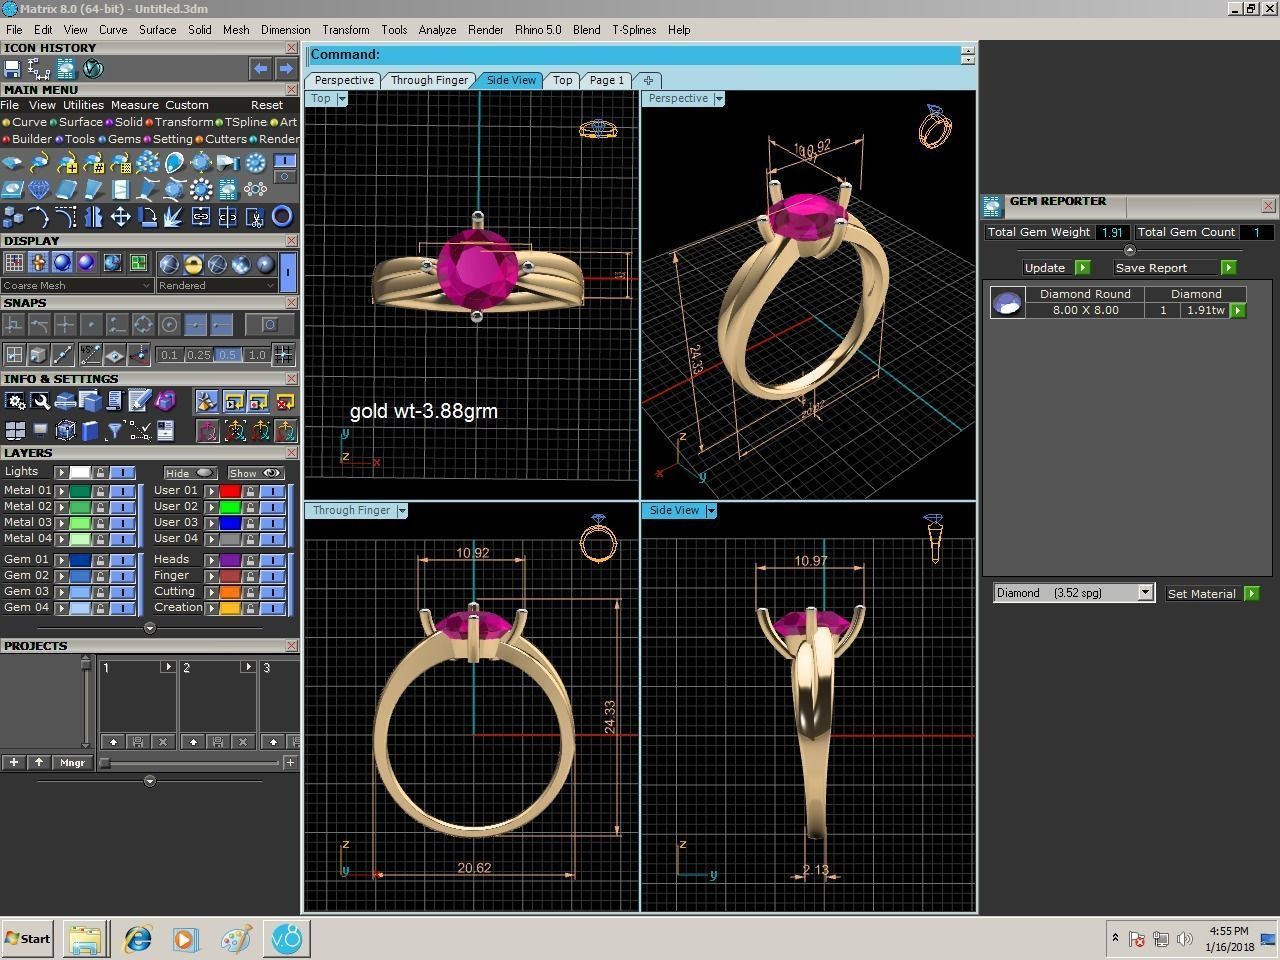Viewport: 1280px width, 960px height.
Task: Toggle the 0.5 snap increment
Action: click(228, 355)
